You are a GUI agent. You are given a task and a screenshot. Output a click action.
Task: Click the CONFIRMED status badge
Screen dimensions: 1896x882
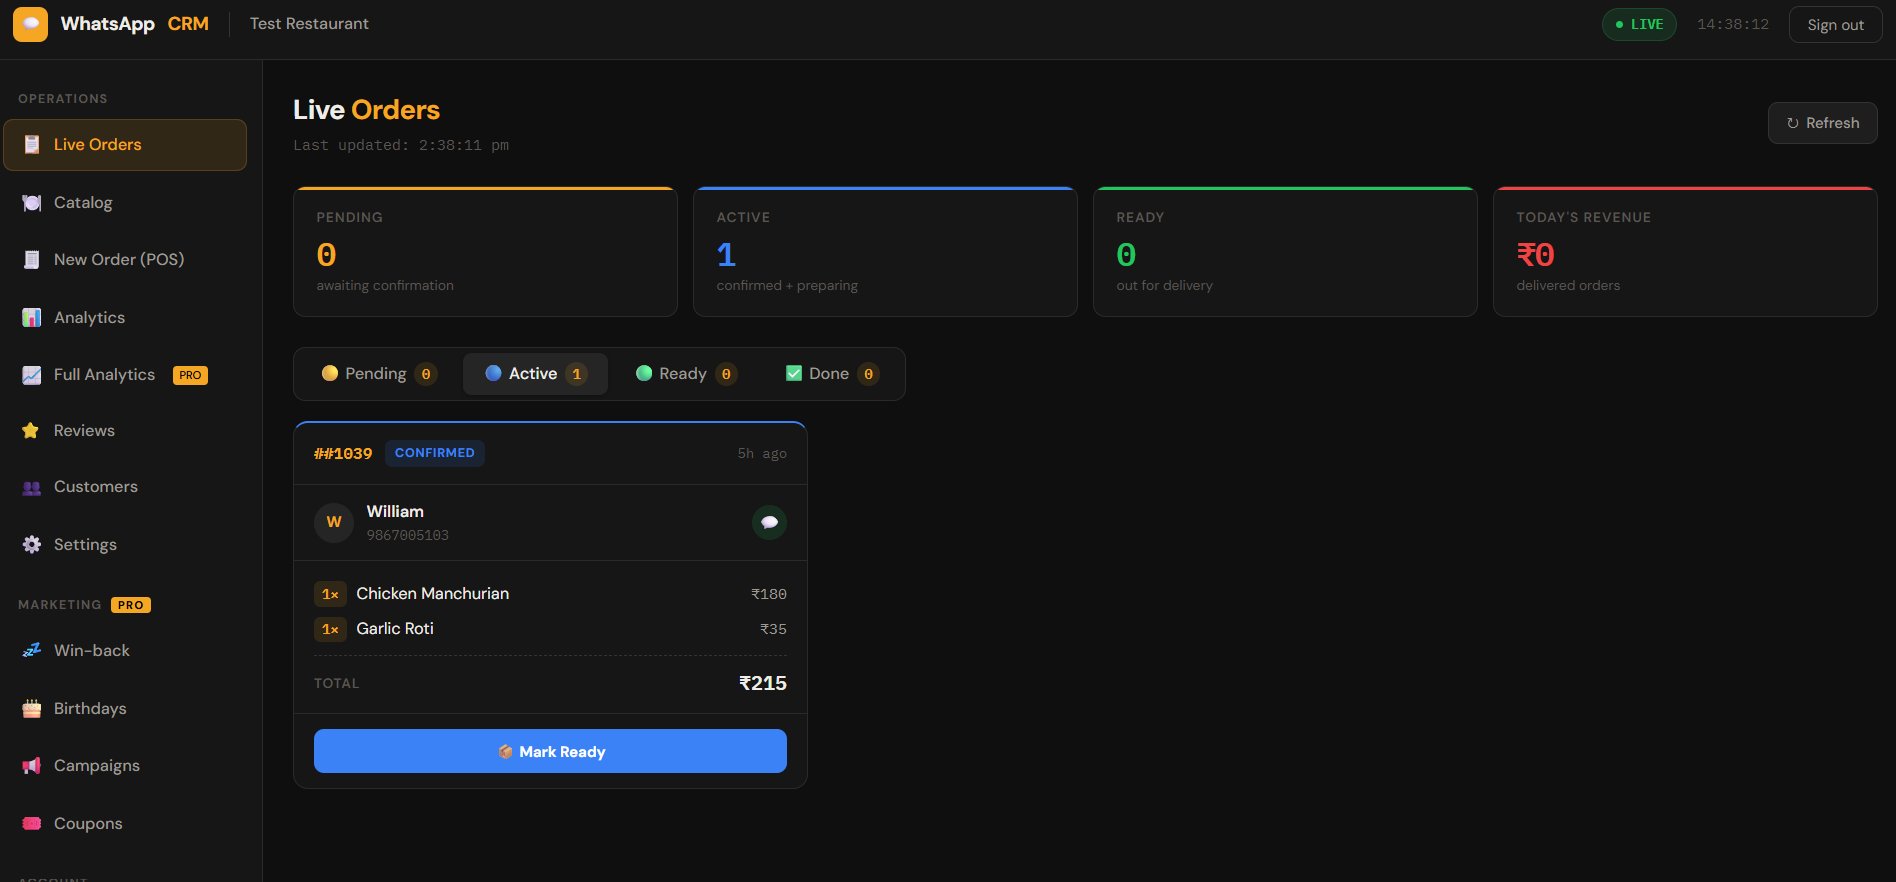[x=435, y=453]
